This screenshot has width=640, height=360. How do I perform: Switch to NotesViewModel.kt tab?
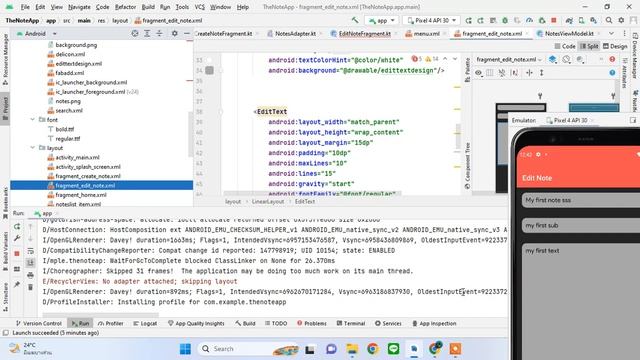point(569,33)
